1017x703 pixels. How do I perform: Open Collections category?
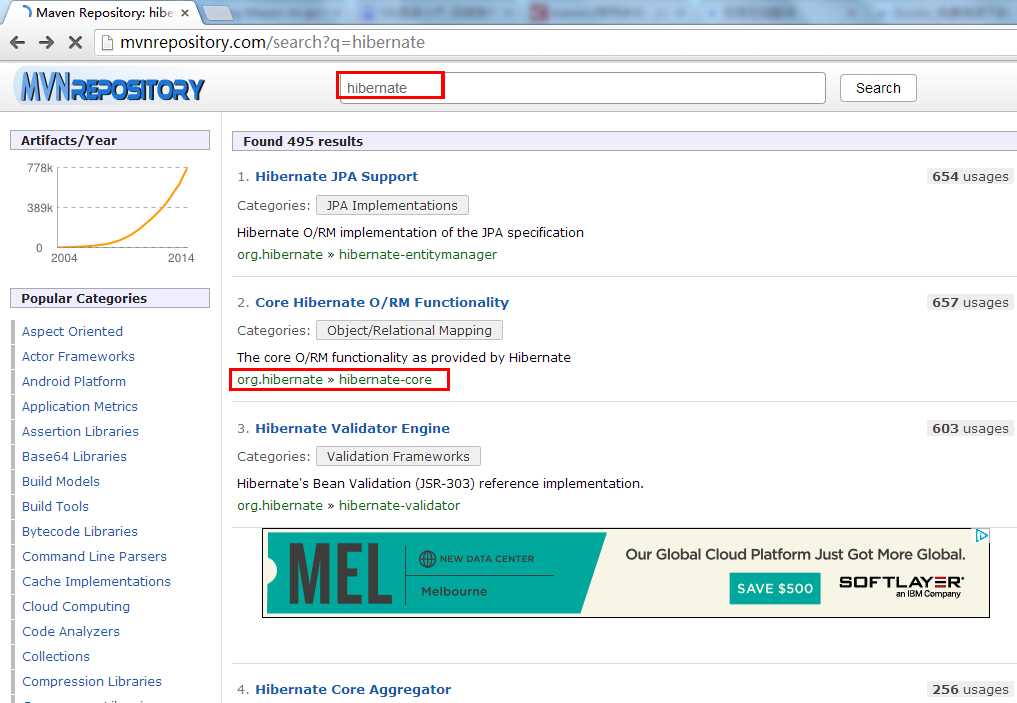56,656
